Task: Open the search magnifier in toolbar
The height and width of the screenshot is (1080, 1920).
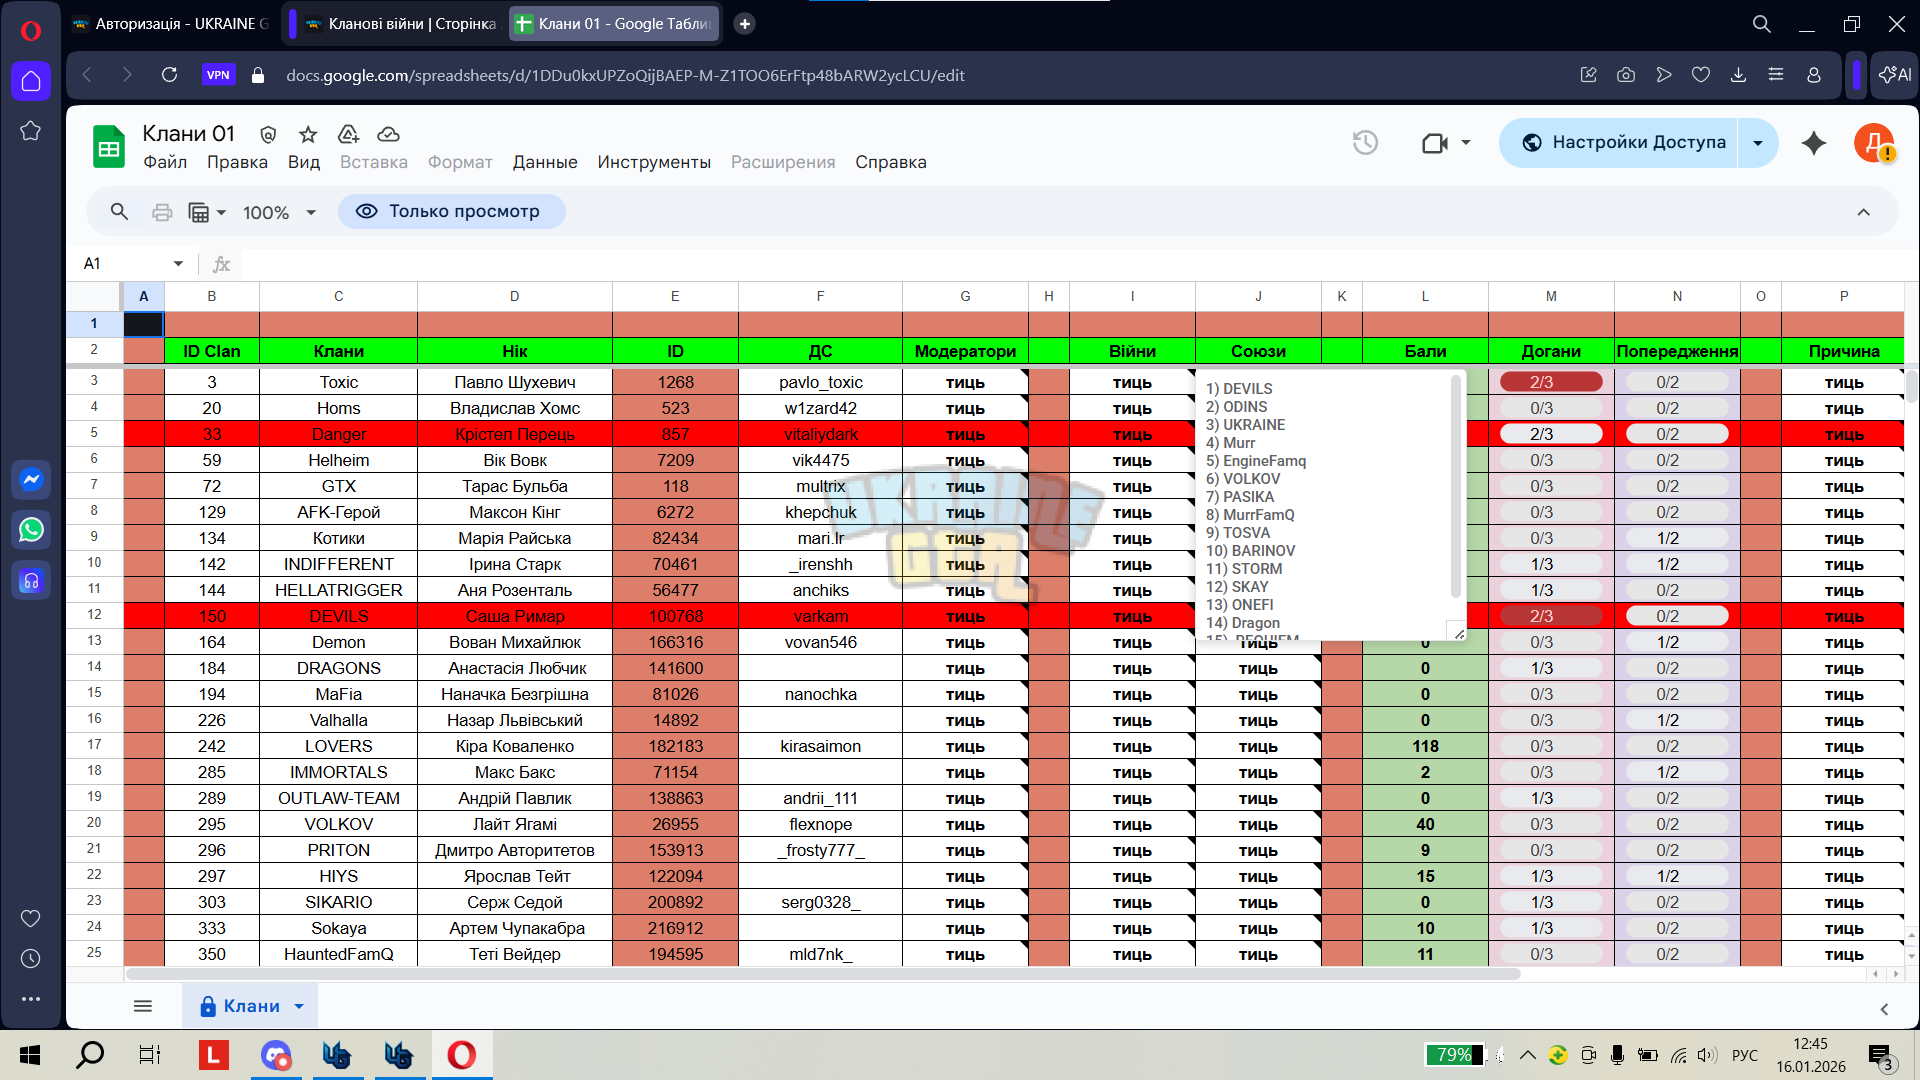Action: pos(119,212)
